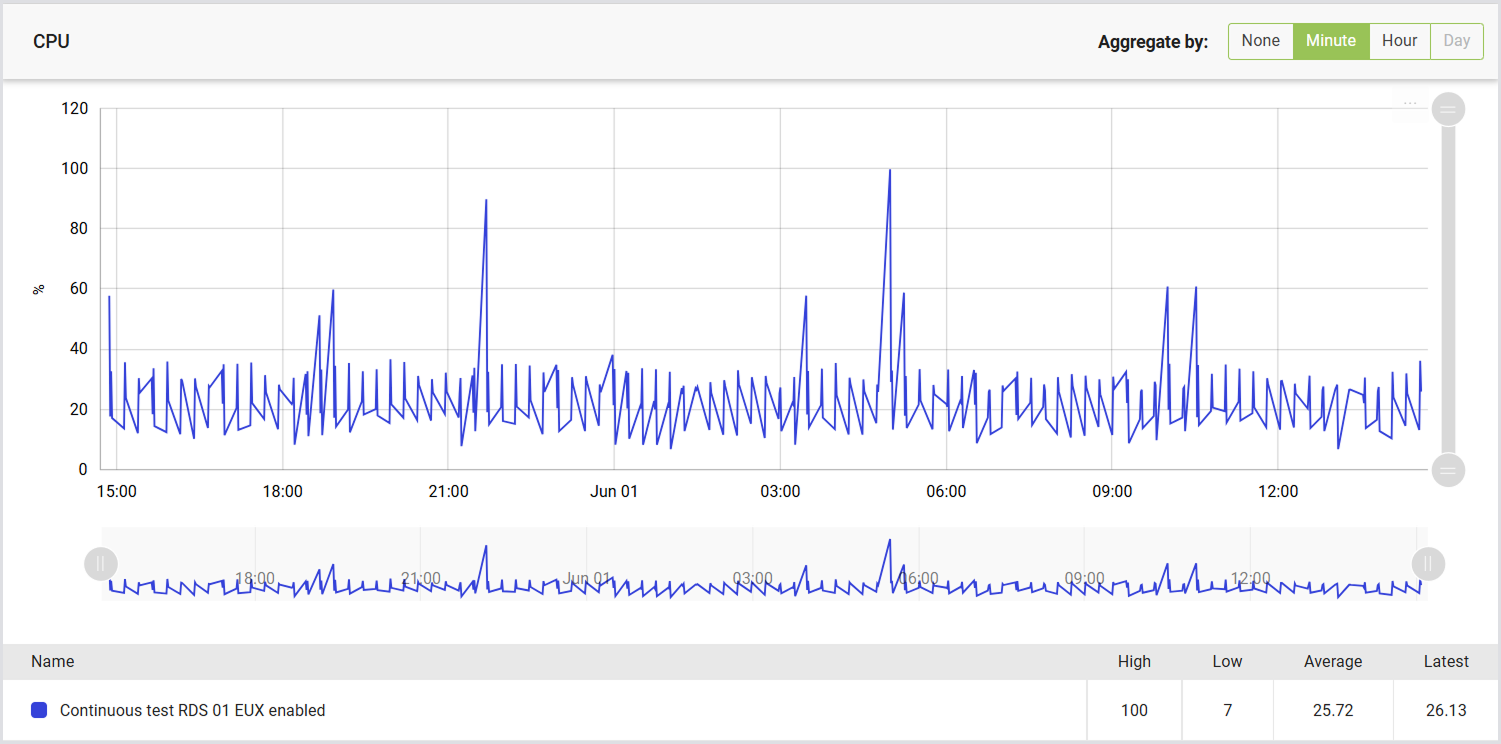Viewport: 1501px width, 744px height.
Task: Click the right range selector handle
Action: [1428, 564]
